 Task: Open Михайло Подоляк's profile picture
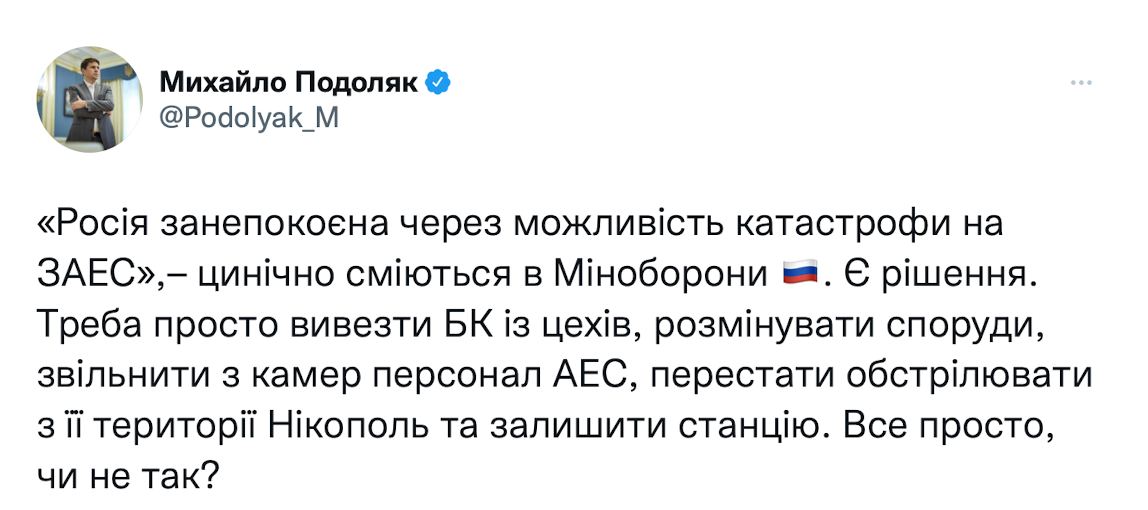click(90, 99)
